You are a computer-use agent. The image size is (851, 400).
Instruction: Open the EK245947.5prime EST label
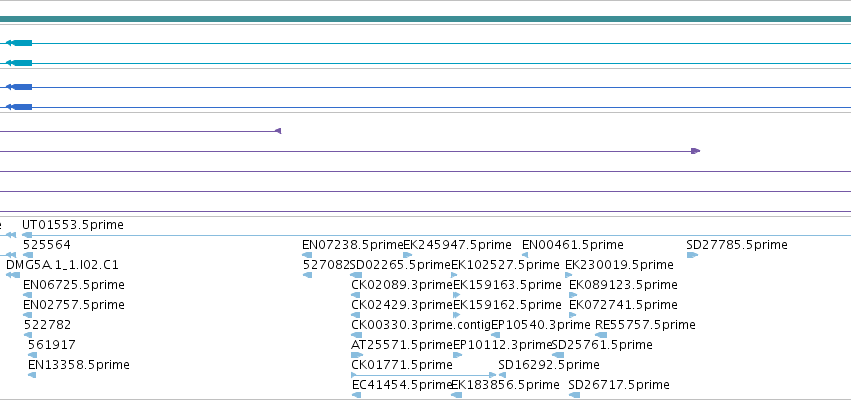coord(458,245)
